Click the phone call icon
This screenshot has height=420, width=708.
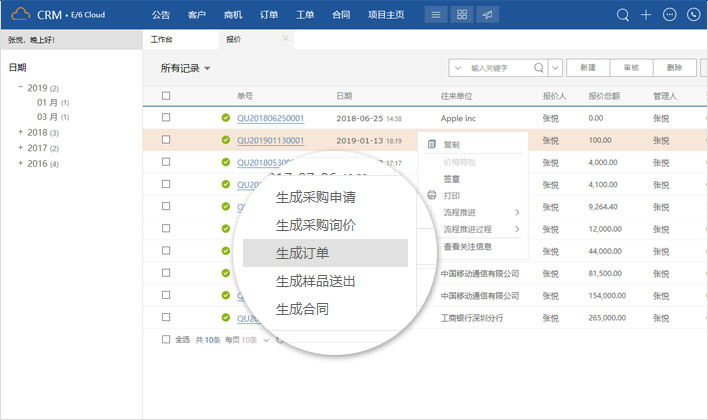coord(692,15)
